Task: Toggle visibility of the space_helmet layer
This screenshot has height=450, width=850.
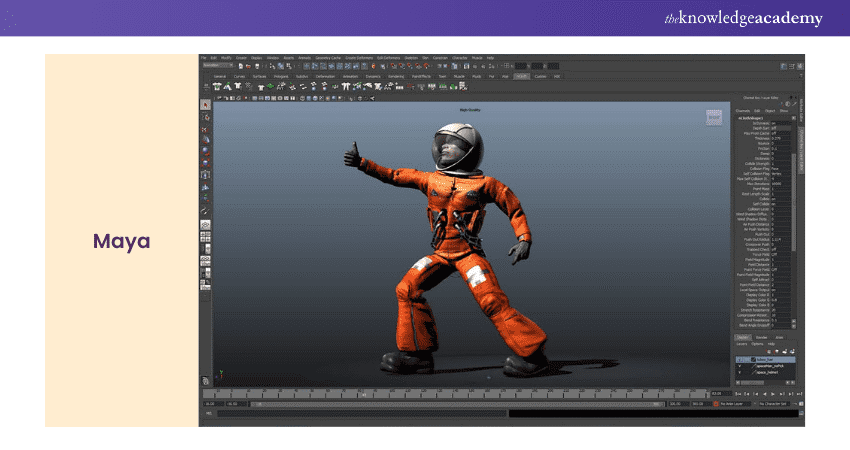Action: (738, 373)
